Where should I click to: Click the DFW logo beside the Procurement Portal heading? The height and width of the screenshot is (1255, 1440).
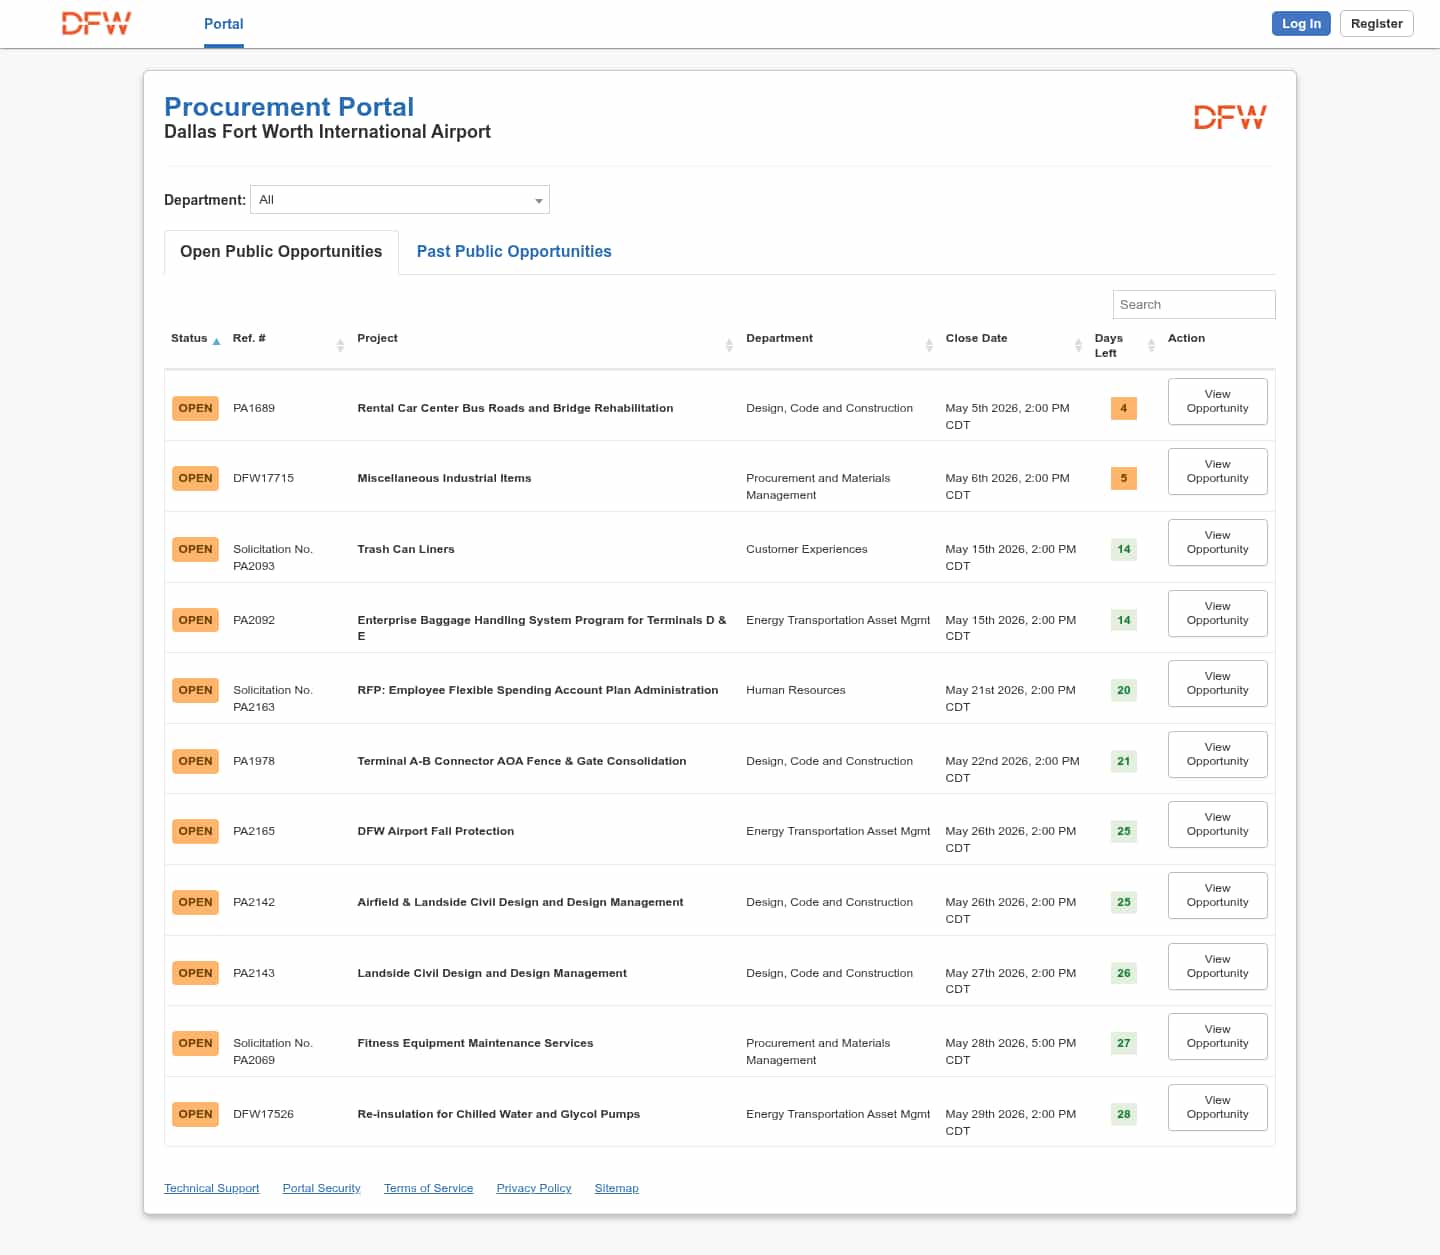[1230, 118]
